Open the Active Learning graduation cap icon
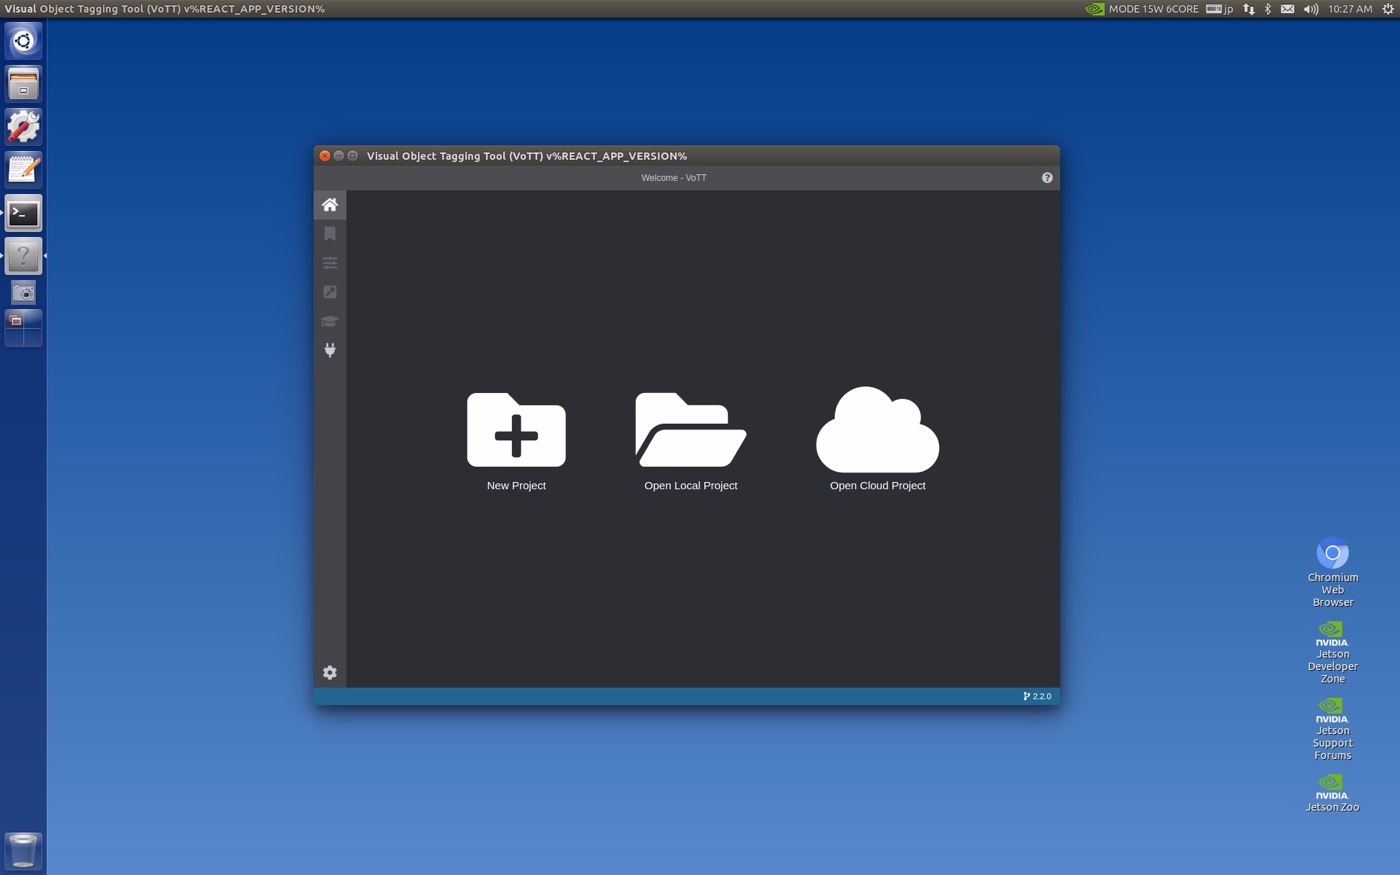 [330, 321]
